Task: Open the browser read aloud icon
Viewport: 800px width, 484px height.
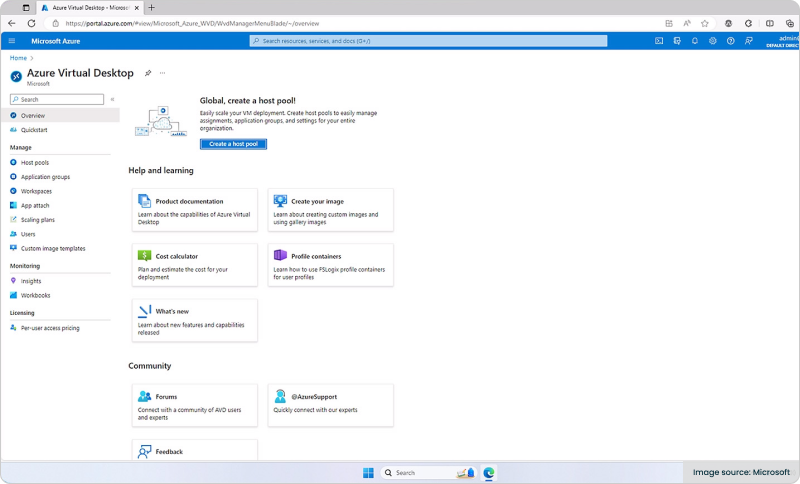Action: pyautogui.click(x=687, y=23)
